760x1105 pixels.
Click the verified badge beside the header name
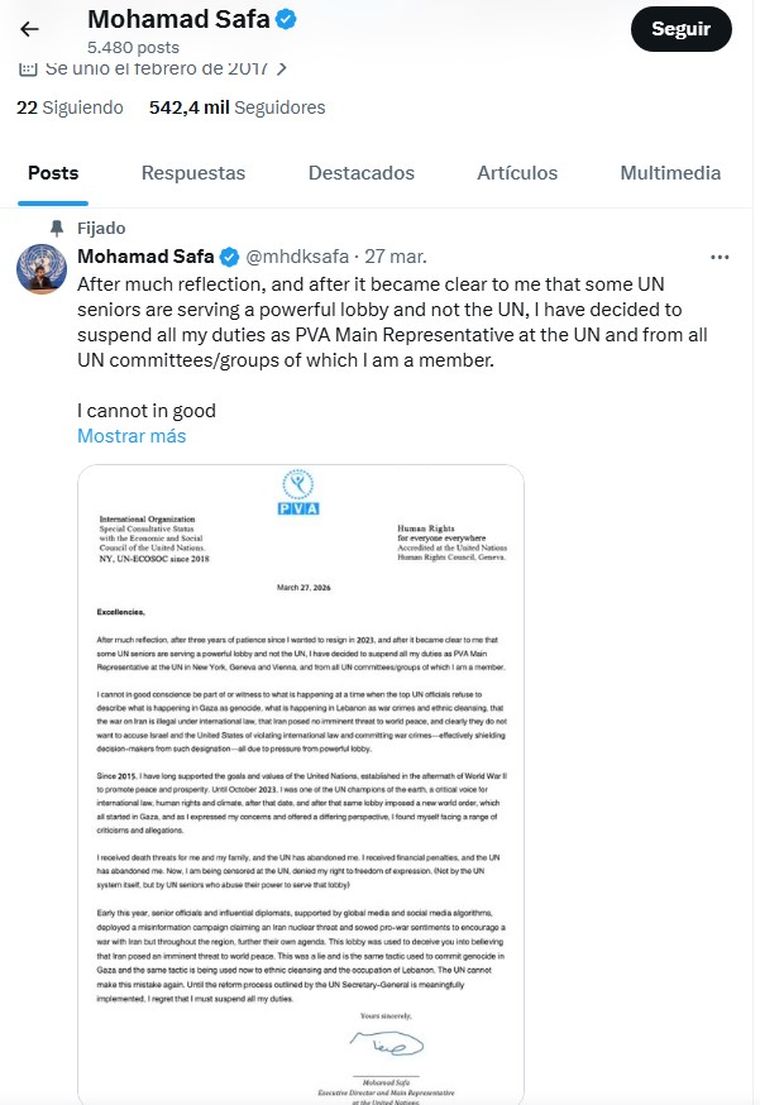[x=285, y=19]
